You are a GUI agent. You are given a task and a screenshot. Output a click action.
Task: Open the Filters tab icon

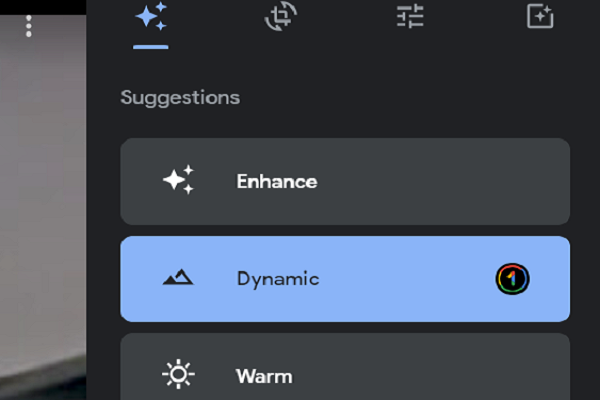pyautogui.click(x=540, y=16)
